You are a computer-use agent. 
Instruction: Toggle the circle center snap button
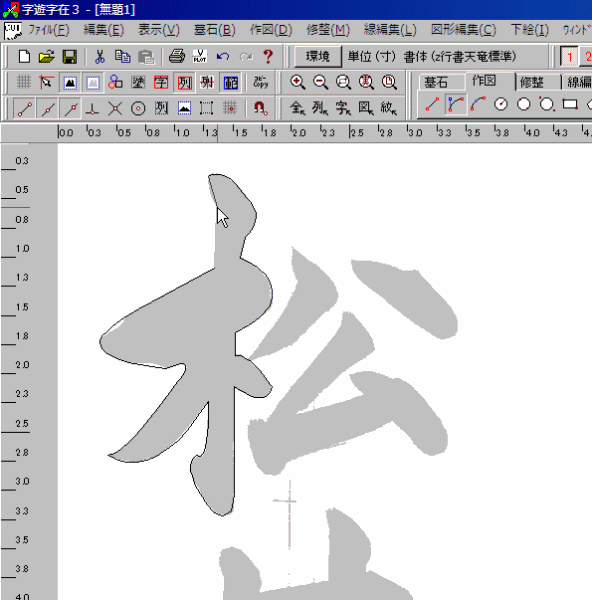tap(138, 109)
